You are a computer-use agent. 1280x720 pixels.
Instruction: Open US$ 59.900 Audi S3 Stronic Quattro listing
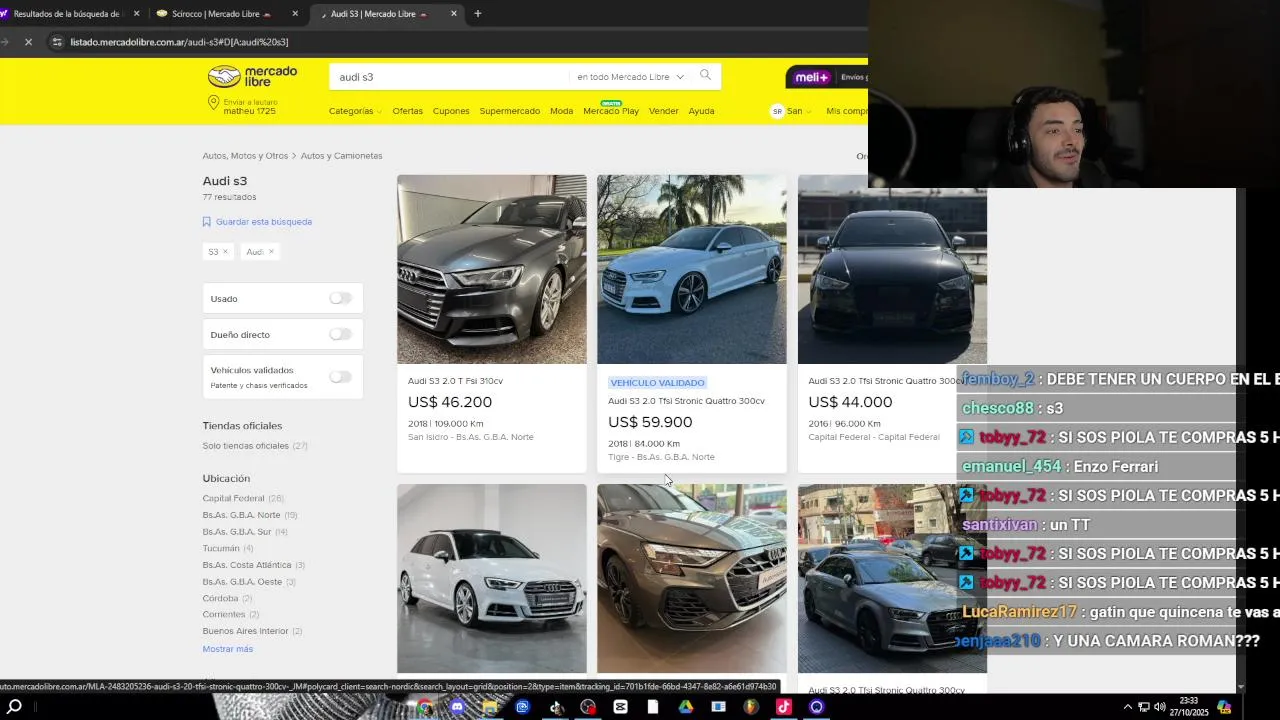tap(686, 401)
